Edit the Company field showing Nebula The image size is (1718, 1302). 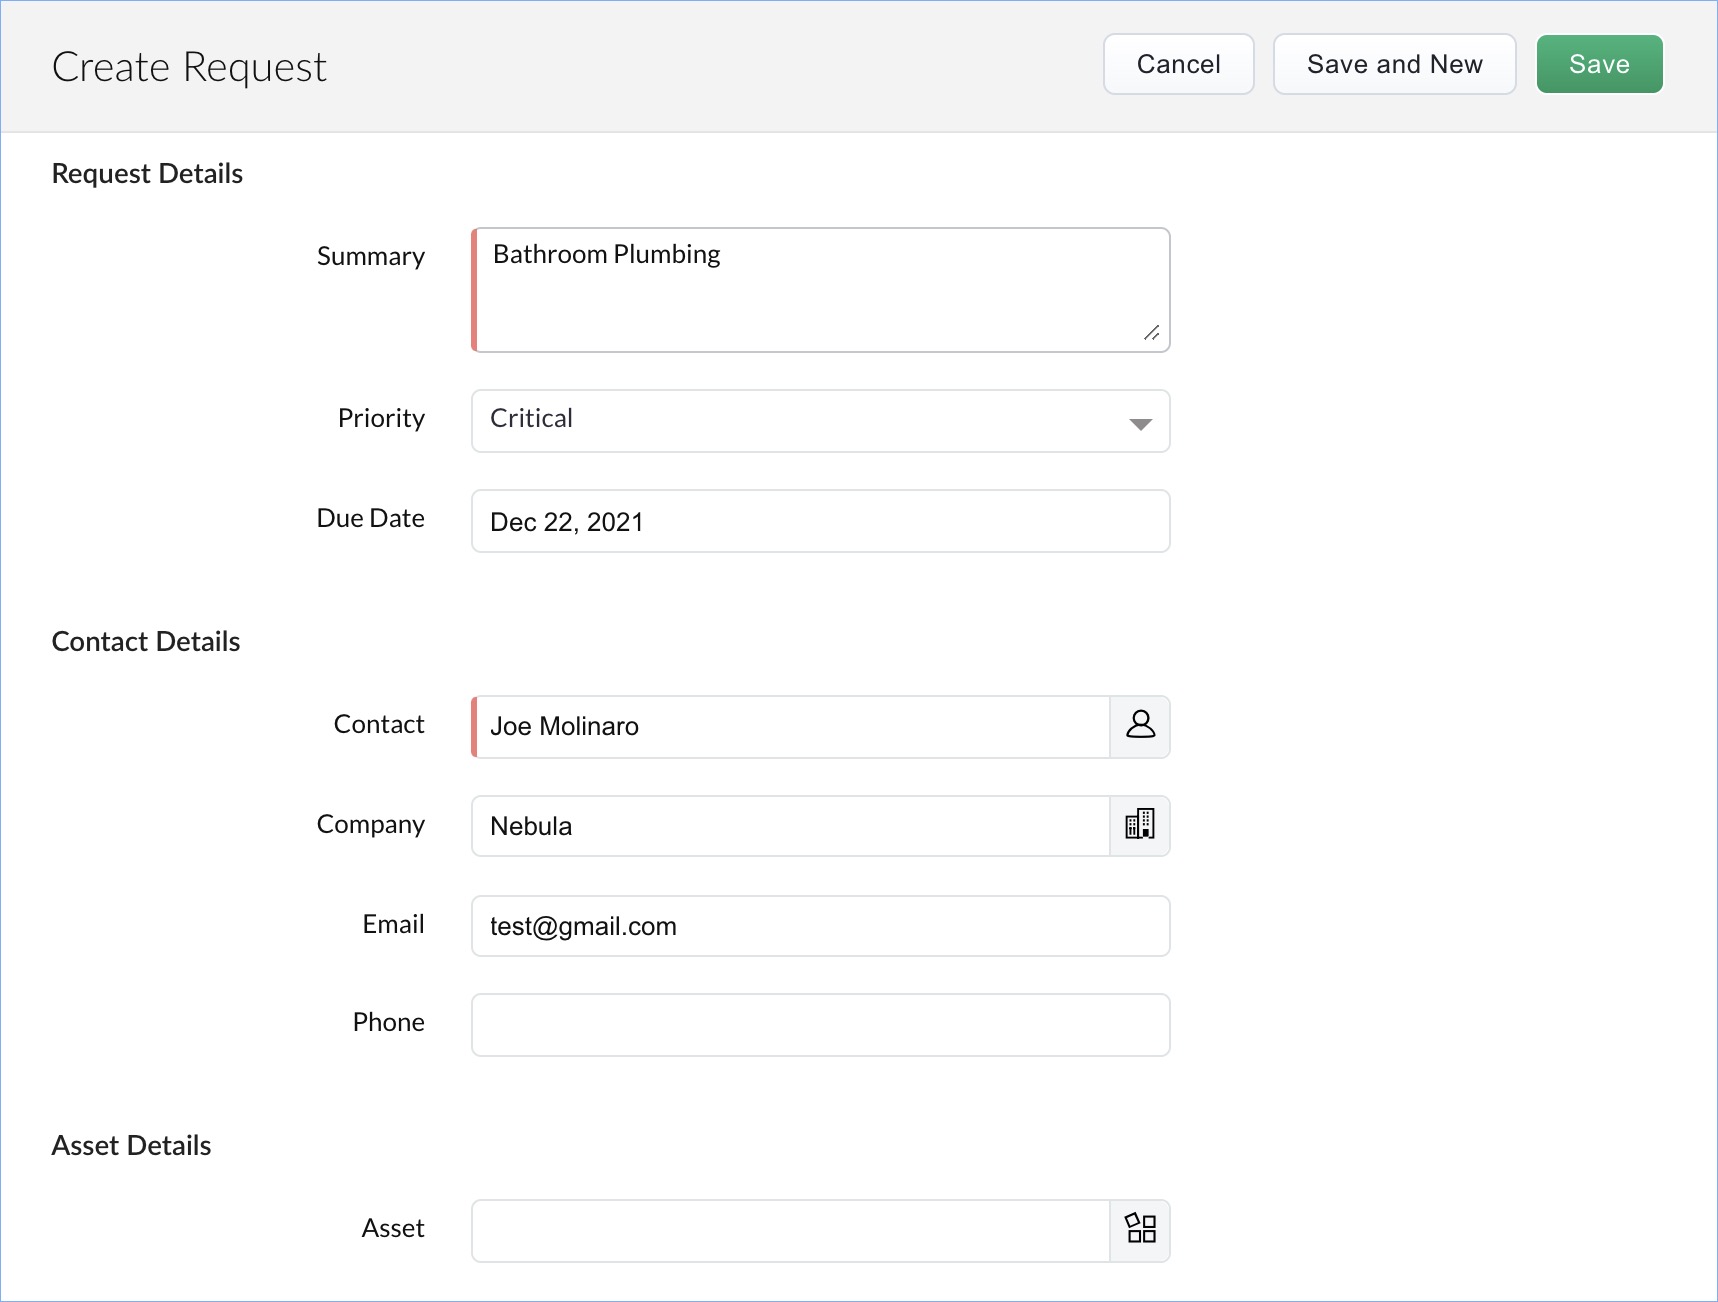(x=791, y=826)
